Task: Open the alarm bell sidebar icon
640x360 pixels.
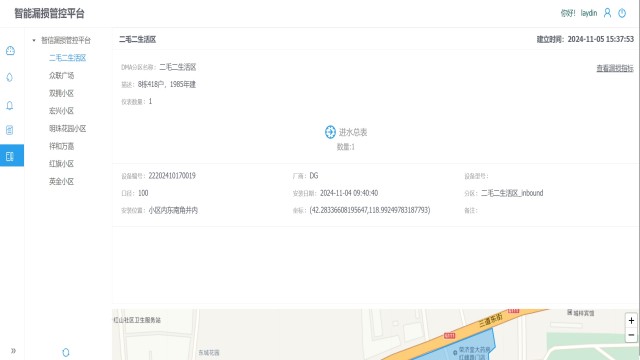Action: pos(10,106)
